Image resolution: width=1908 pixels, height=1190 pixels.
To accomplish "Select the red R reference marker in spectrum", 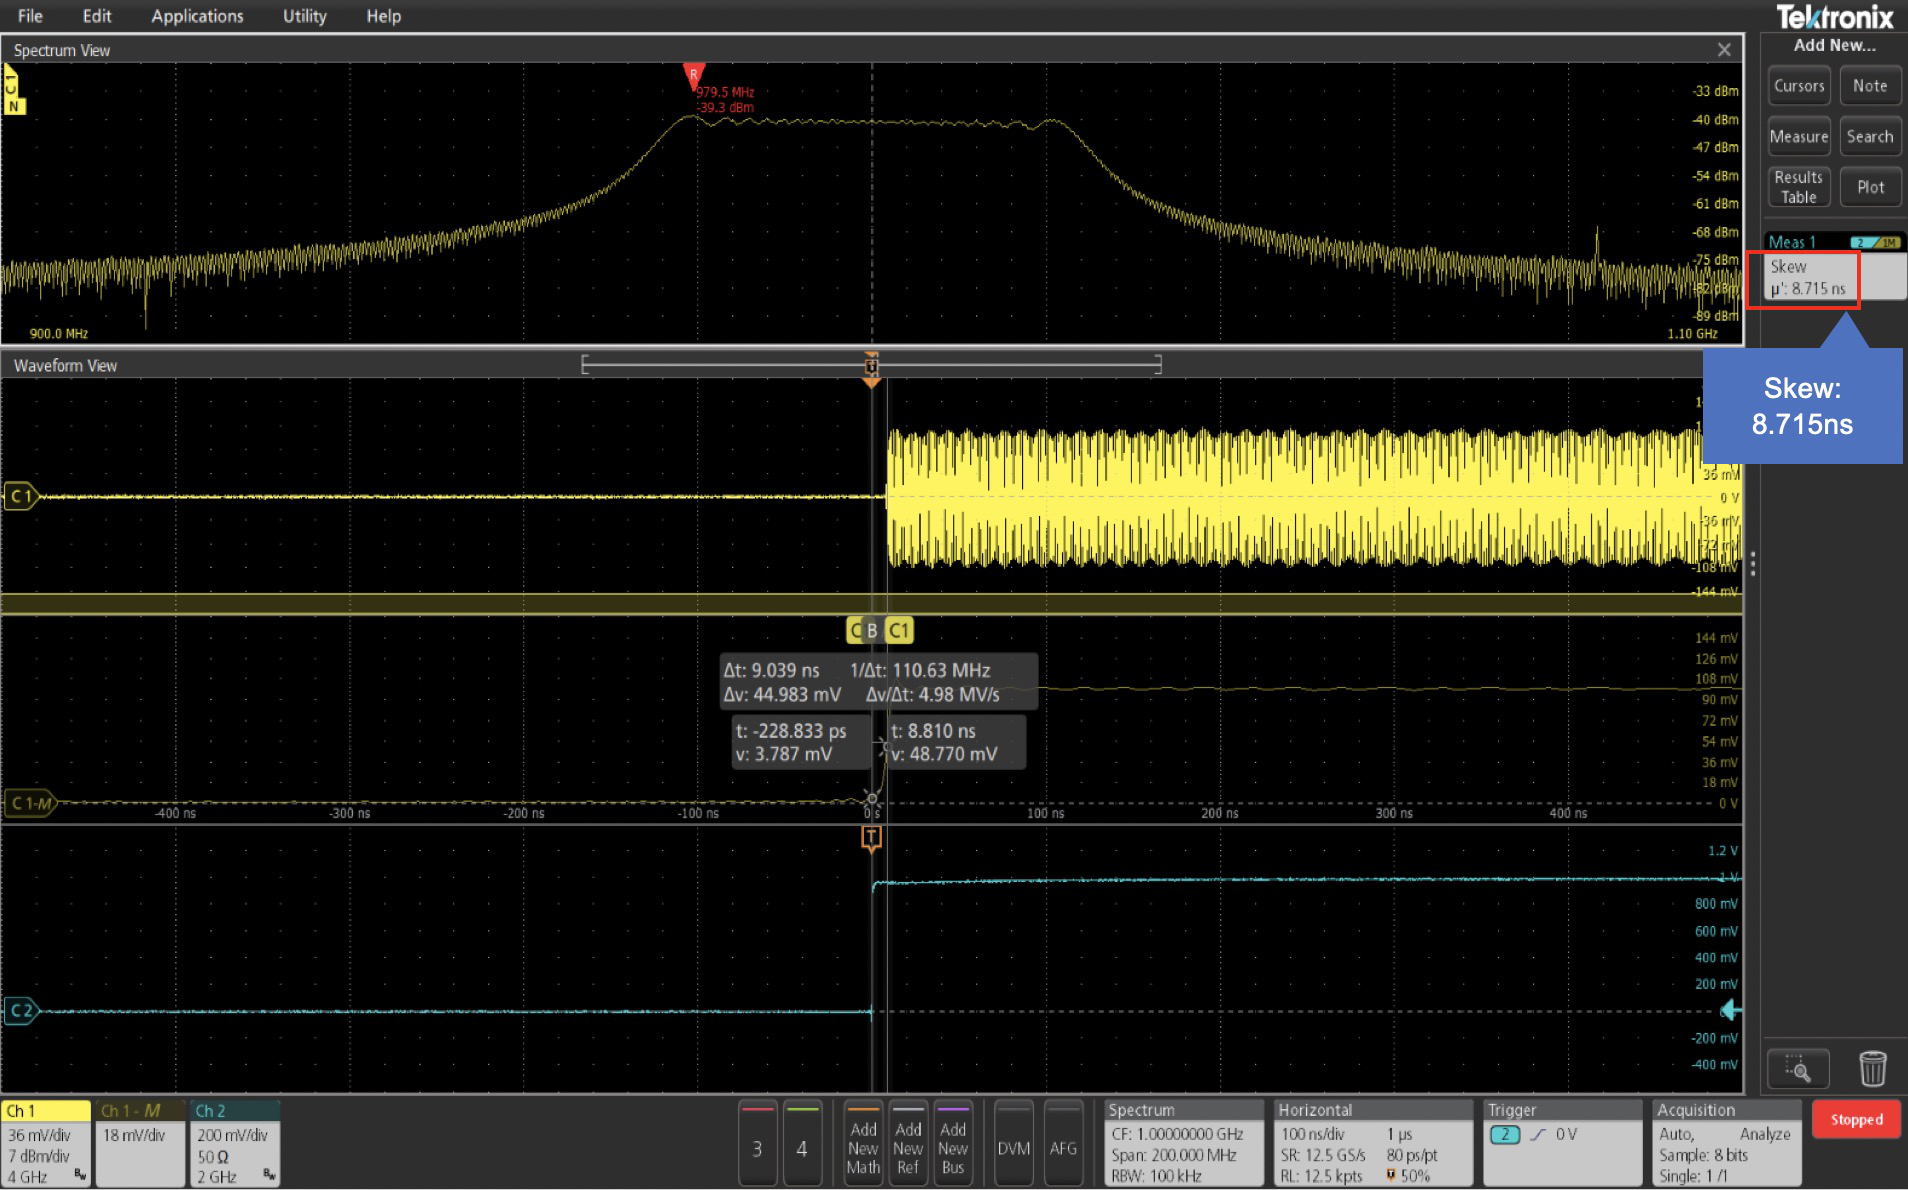I will [x=693, y=75].
